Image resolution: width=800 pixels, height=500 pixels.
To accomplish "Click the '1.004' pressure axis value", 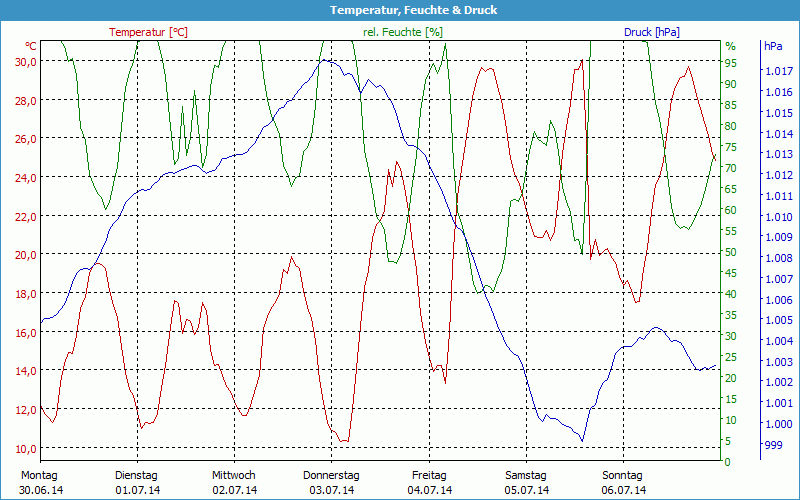I will (779, 341).
